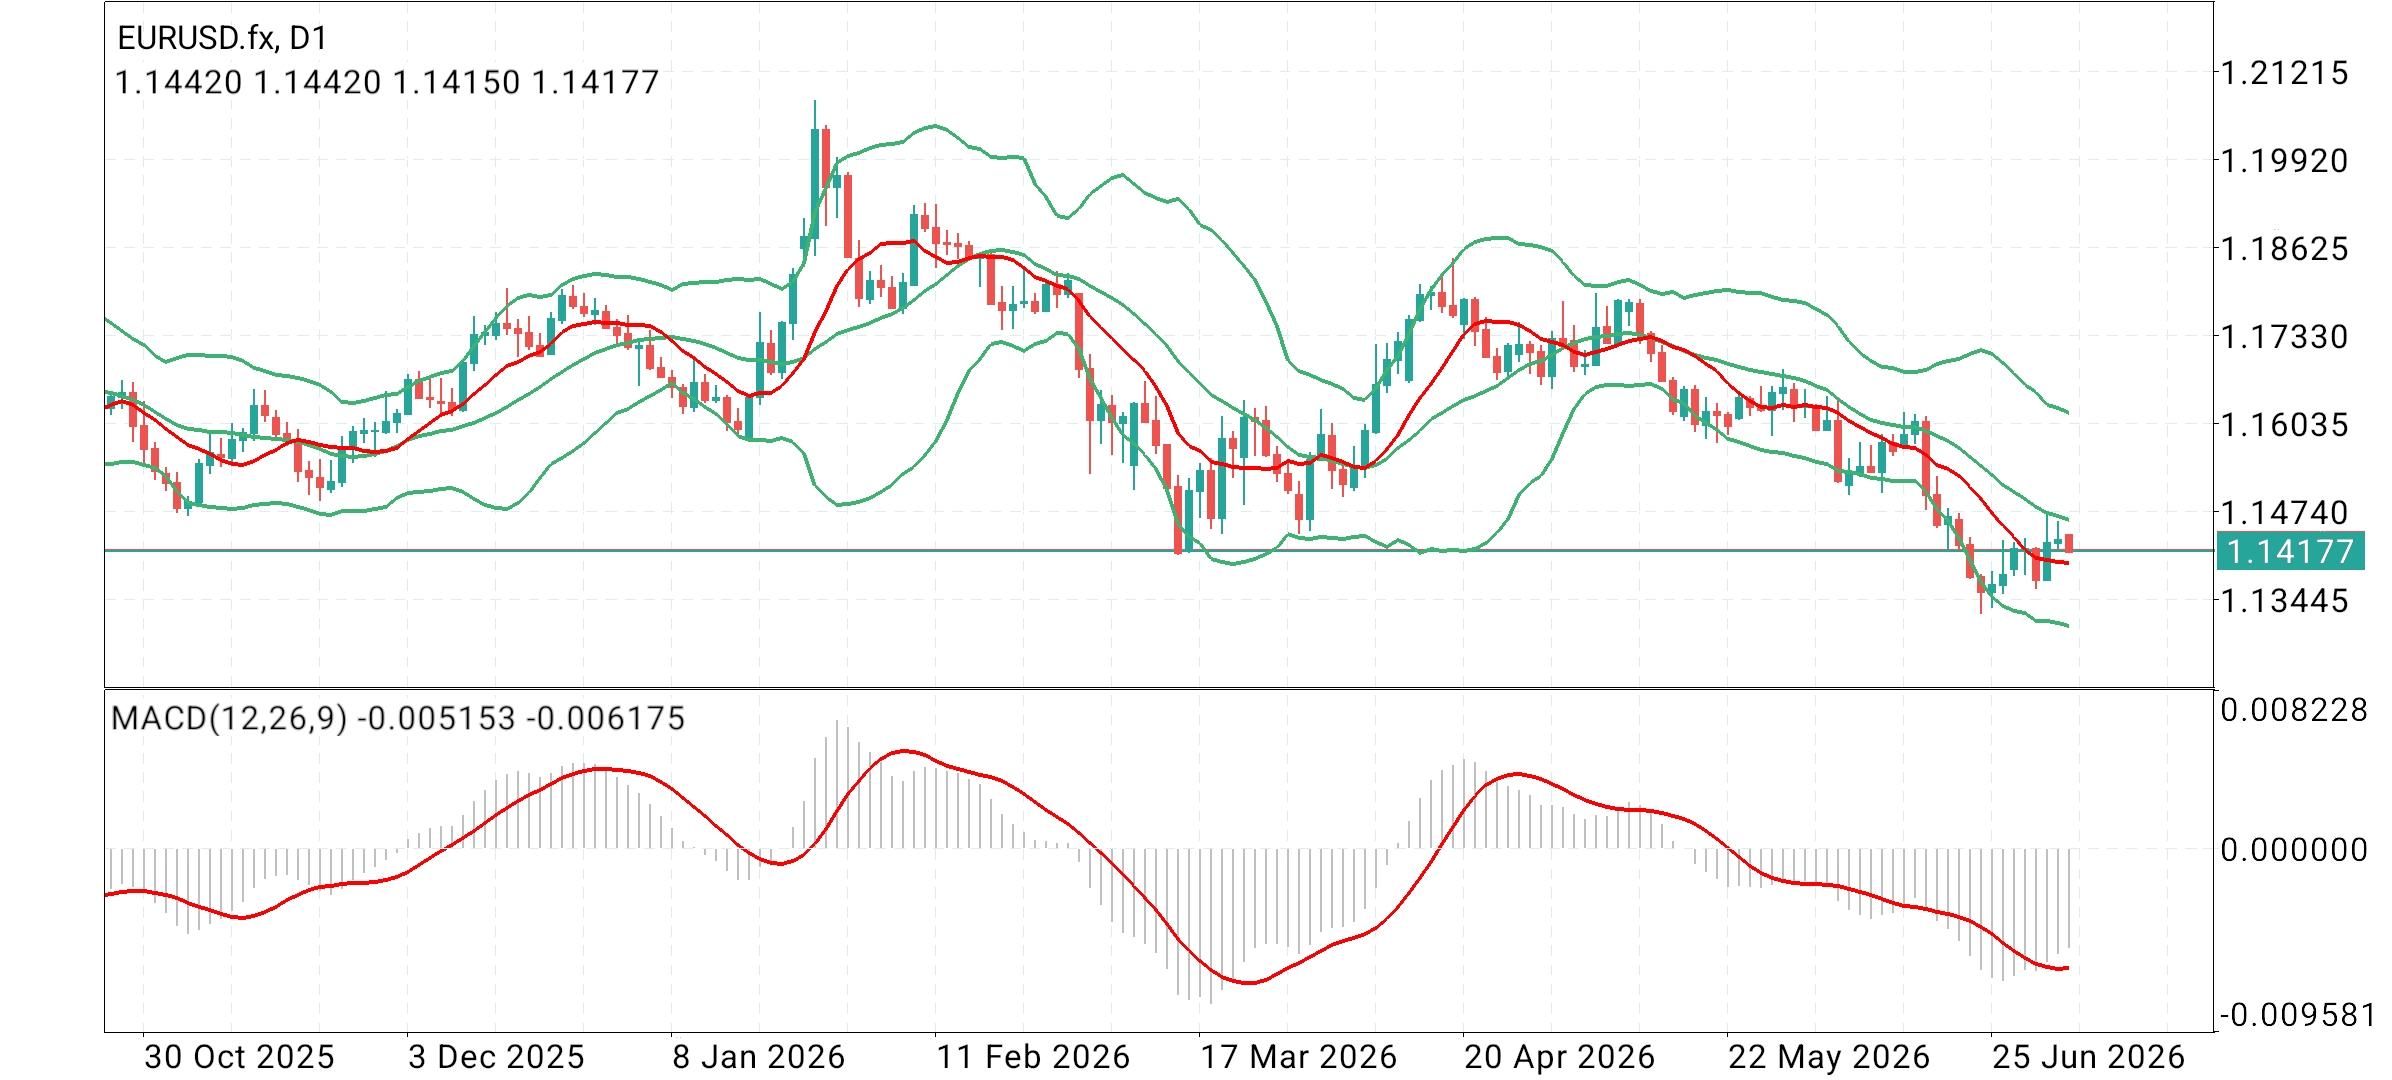Click the 20 Apr 2026 date label
Screen dimensions: 2392x1080
coord(1559,1057)
